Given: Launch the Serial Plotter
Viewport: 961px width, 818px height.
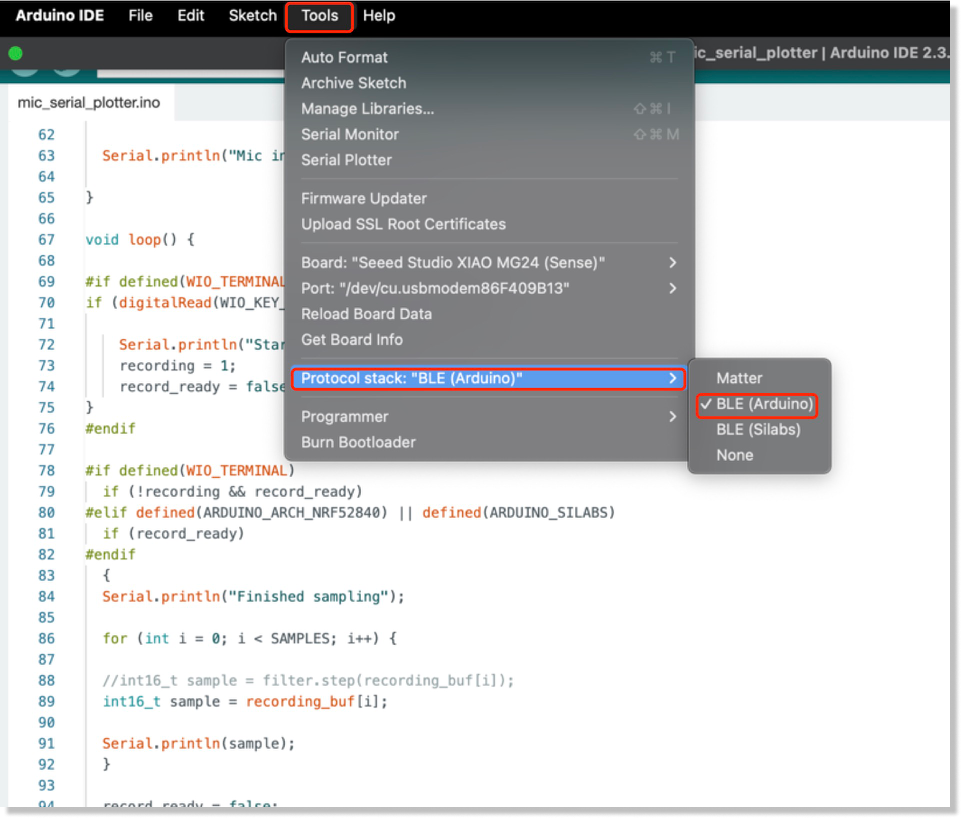Looking at the screenshot, I should pos(488,161).
